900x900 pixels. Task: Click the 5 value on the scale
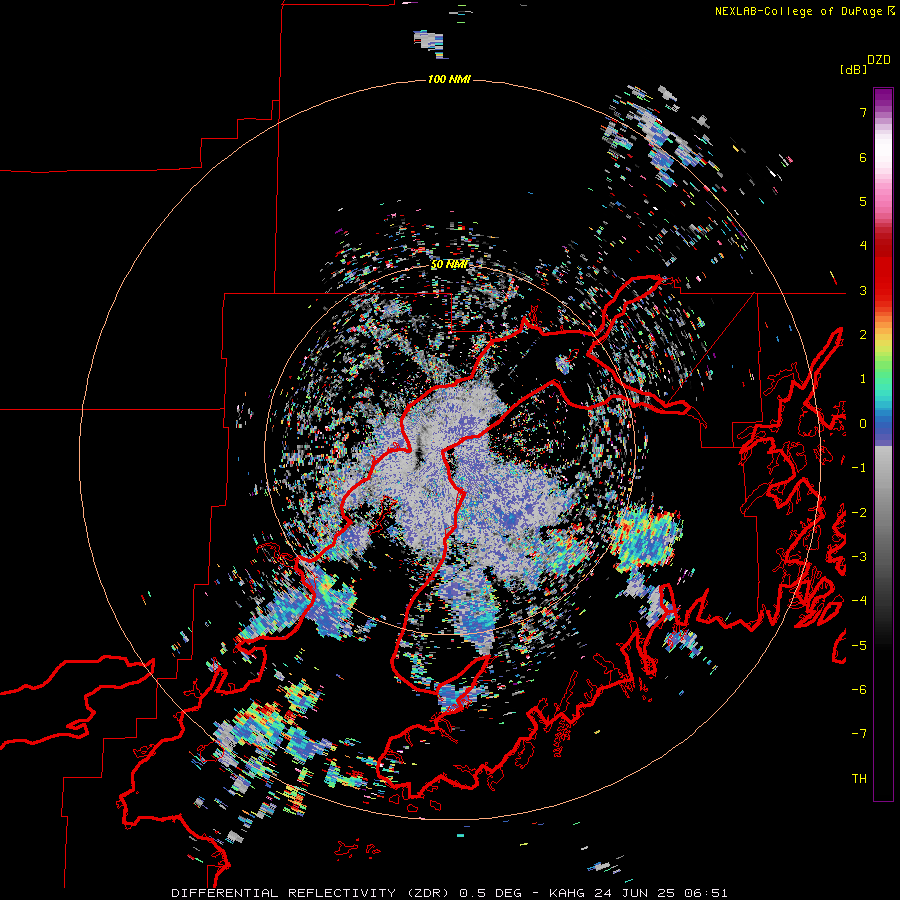tap(863, 201)
